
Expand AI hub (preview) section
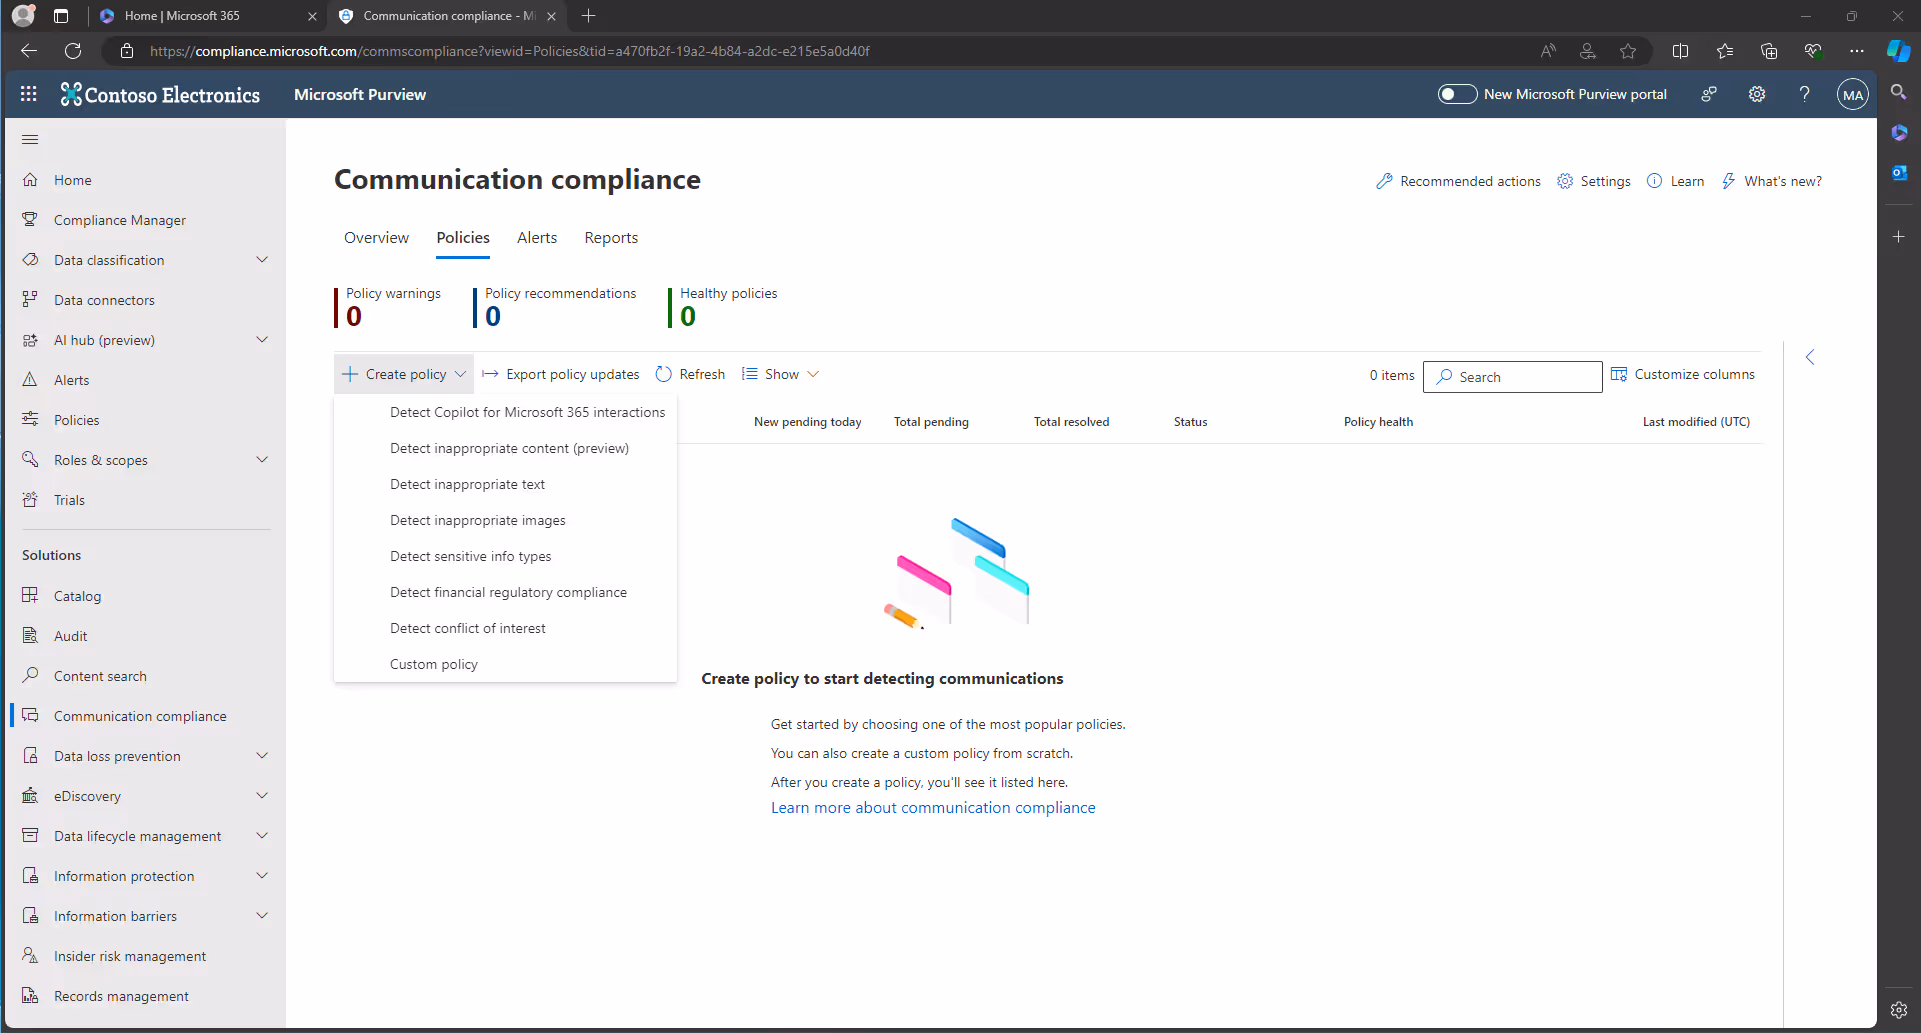coord(262,340)
